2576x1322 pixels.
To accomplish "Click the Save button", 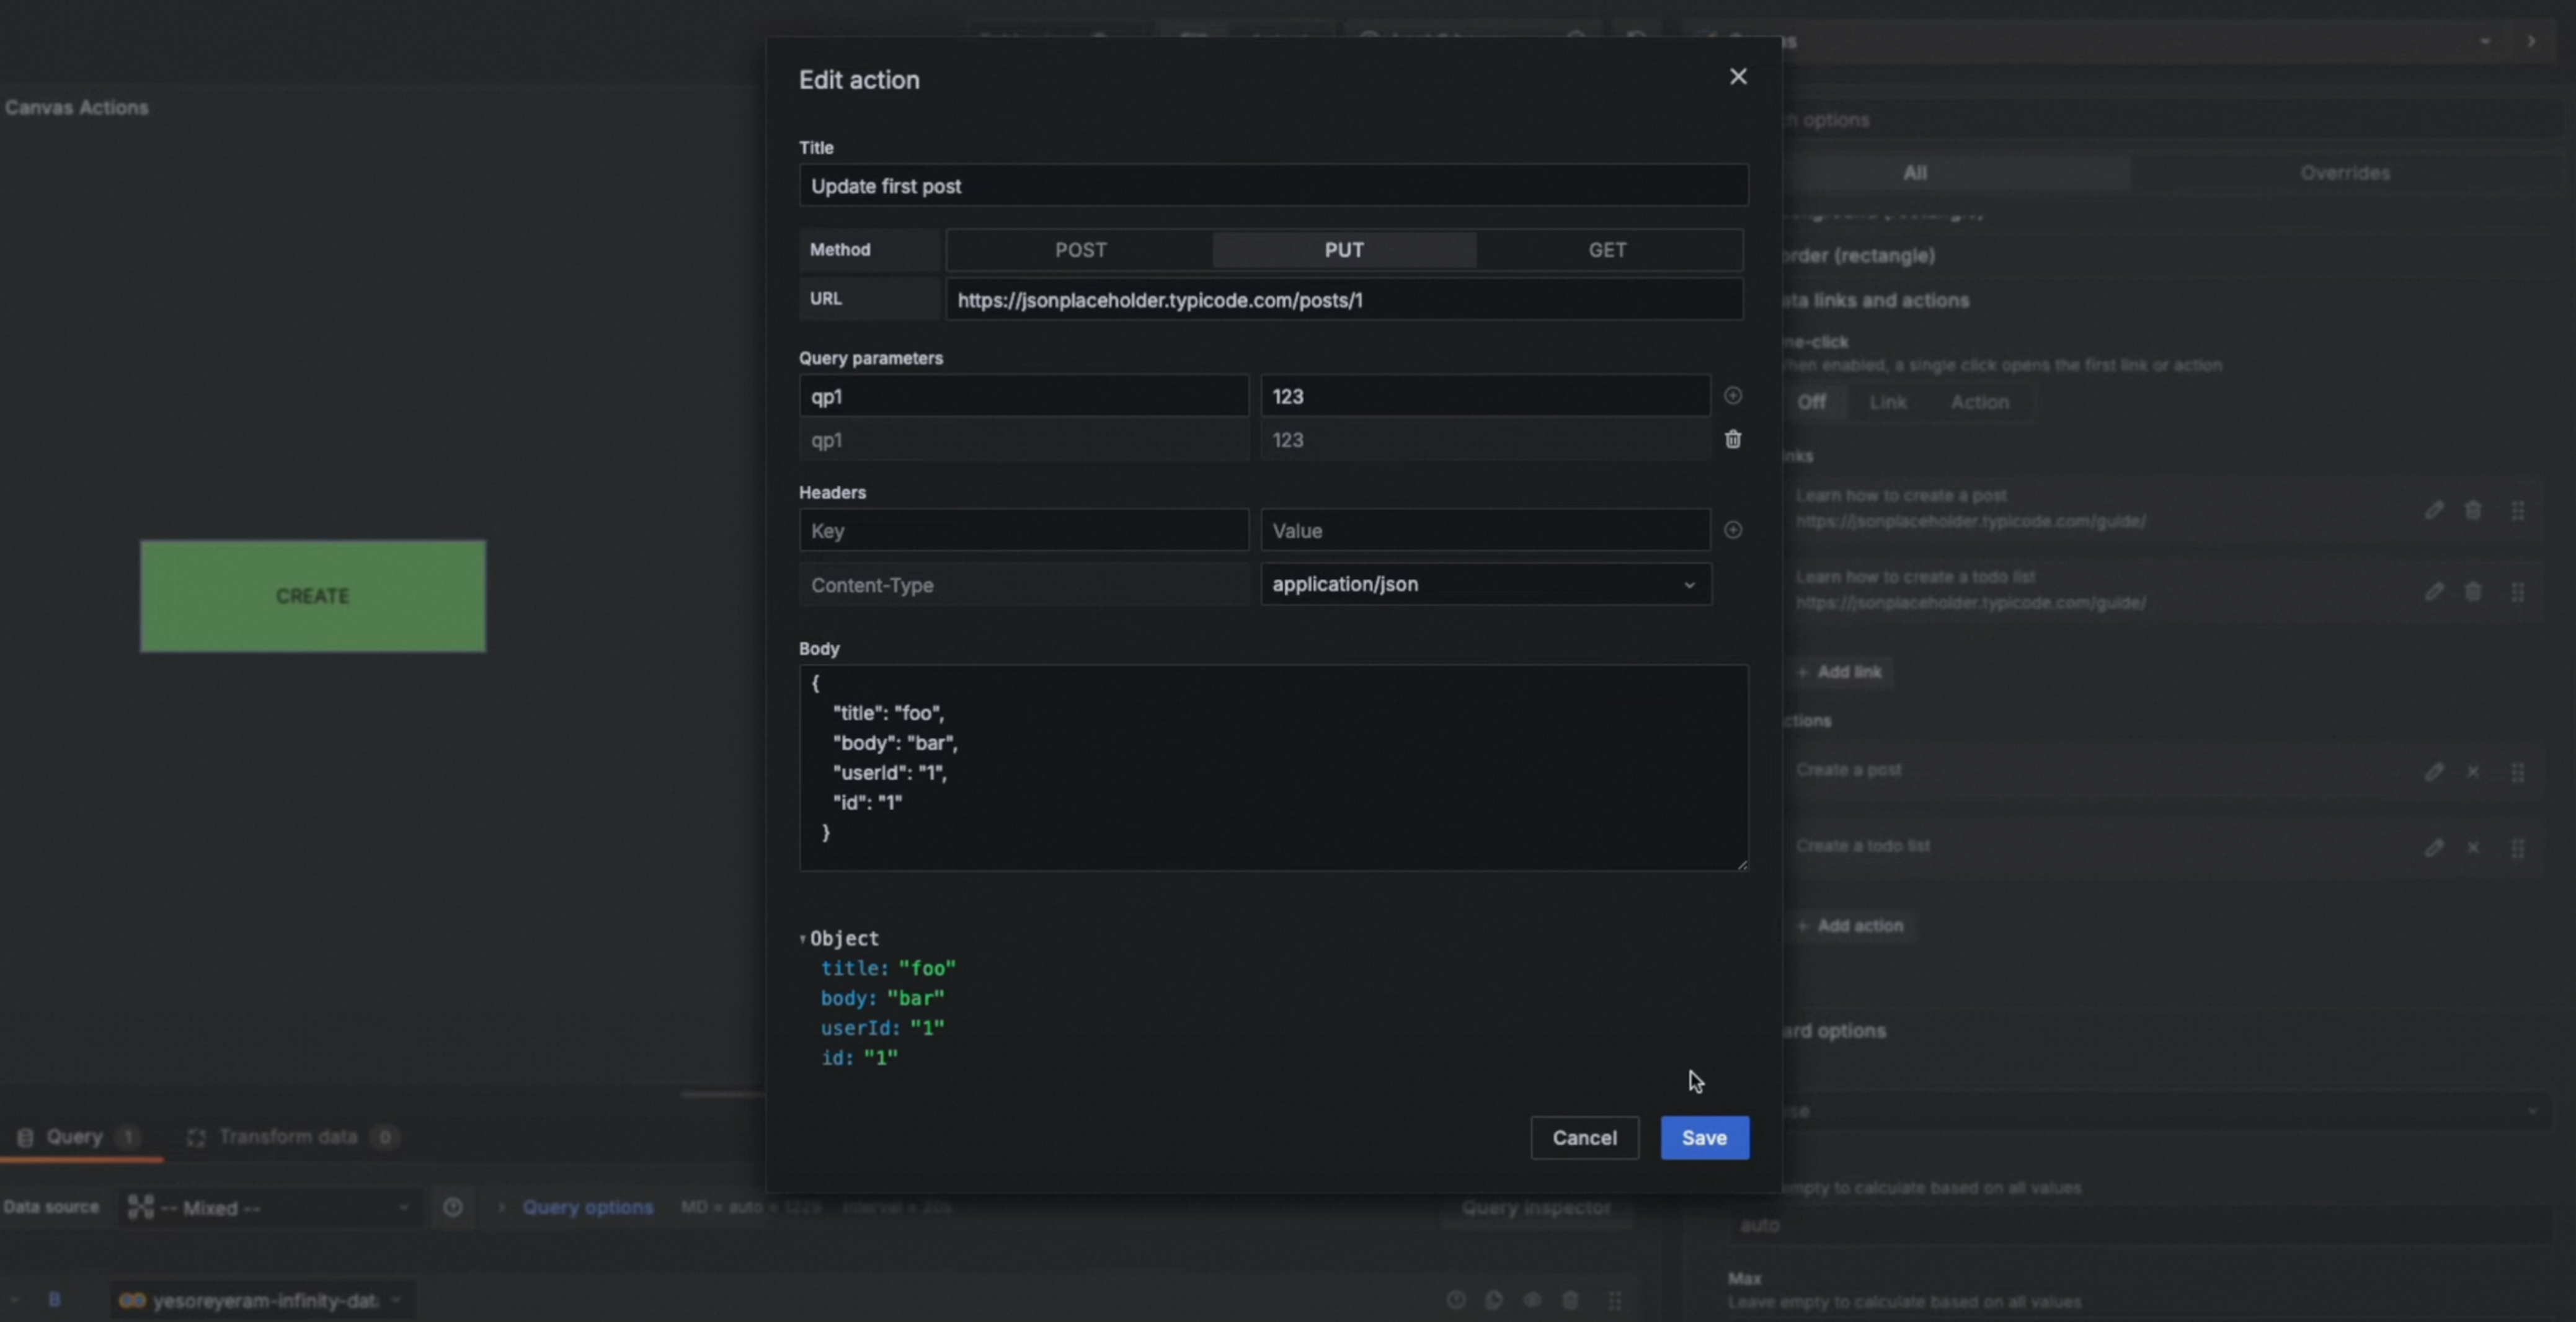I will pyautogui.click(x=1704, y=1138).
